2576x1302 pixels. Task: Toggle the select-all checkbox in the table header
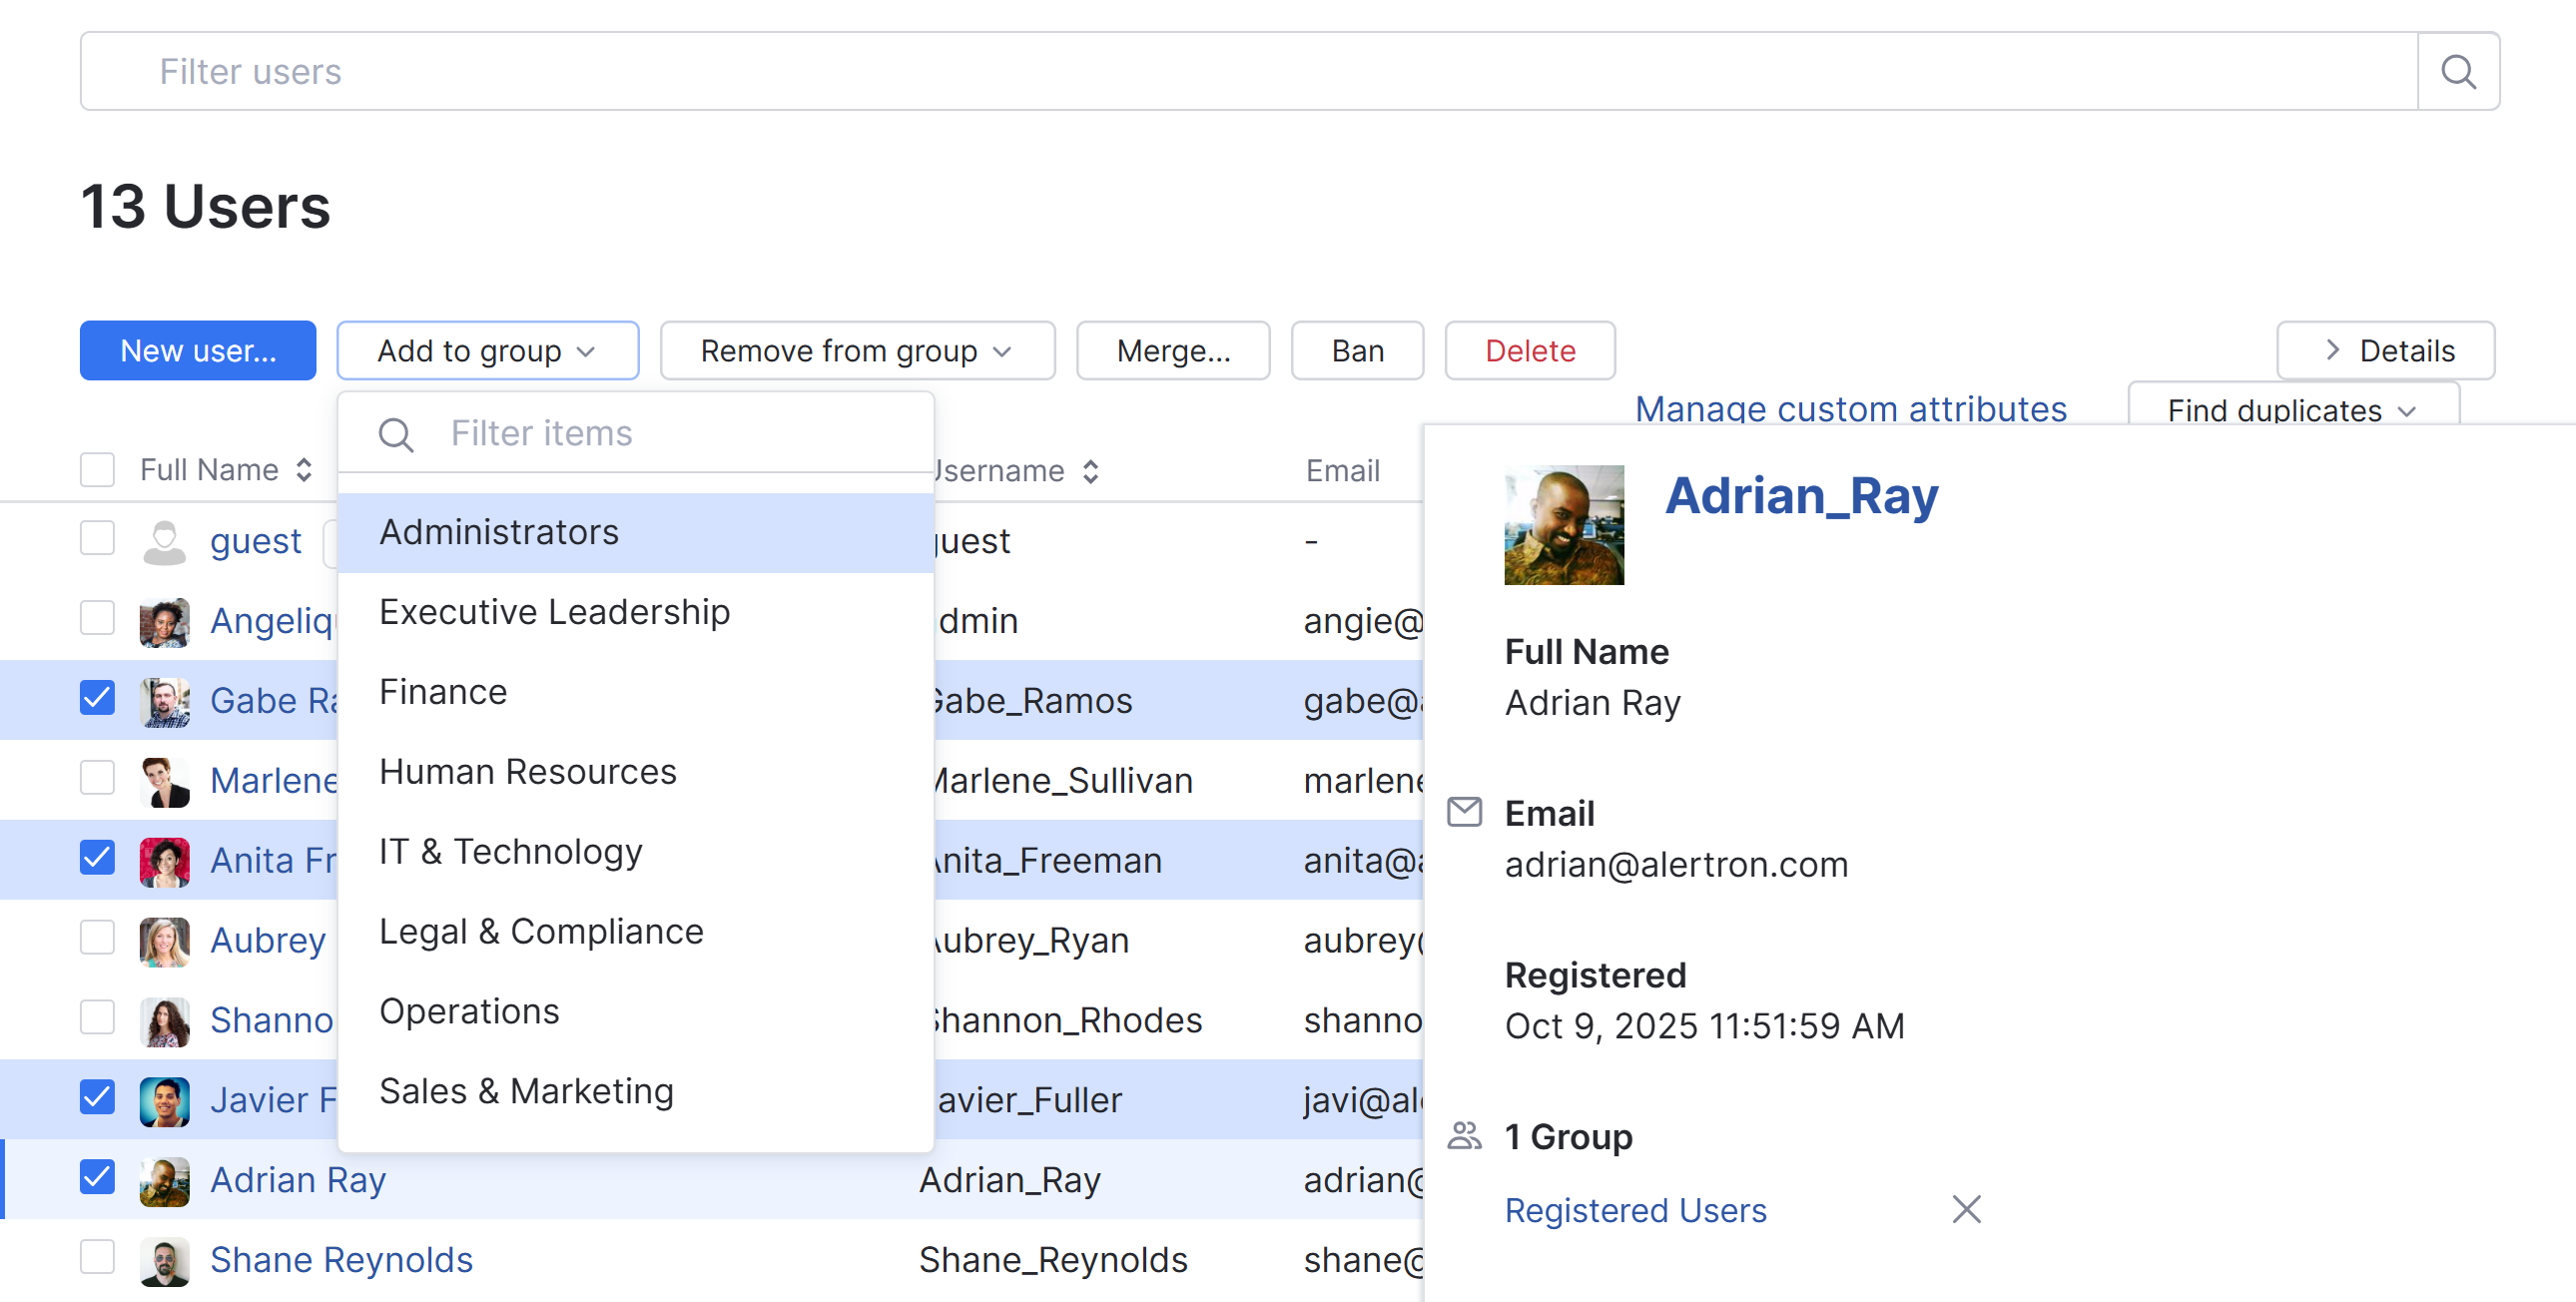[97, 468]
